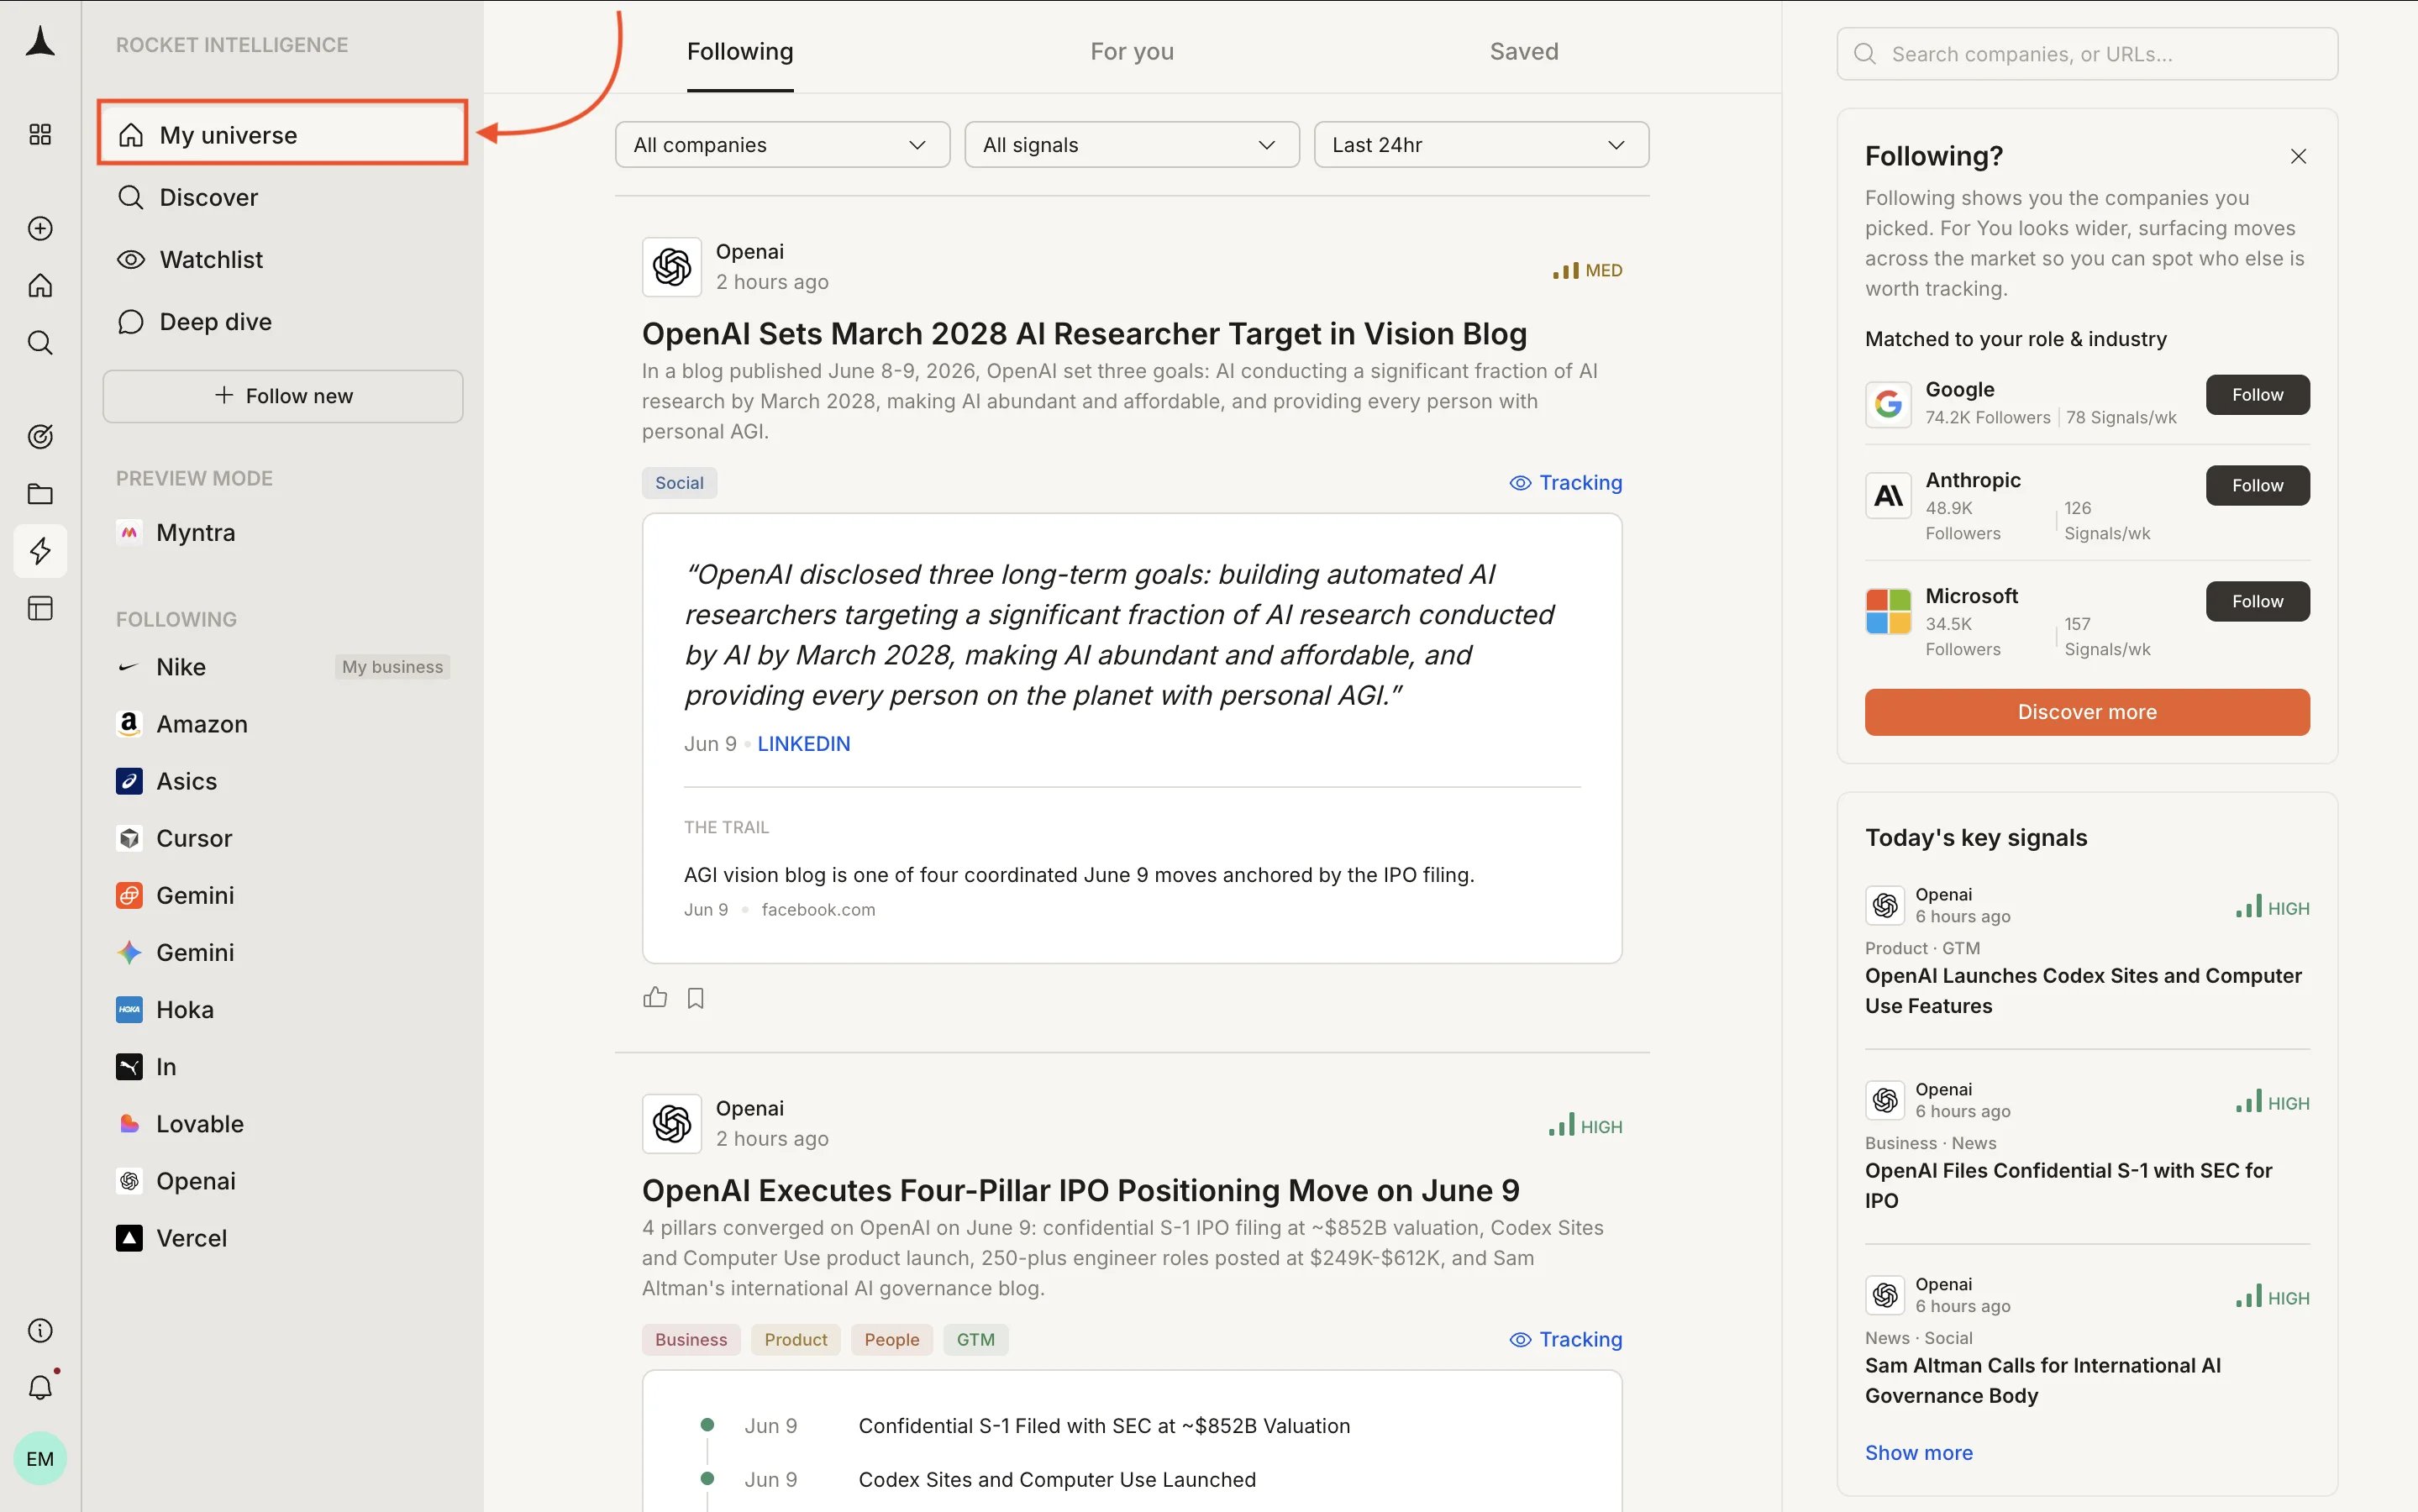Open the OpenAI Executes Four-Pillar IPO headline

click(x=1080, y=1191)
